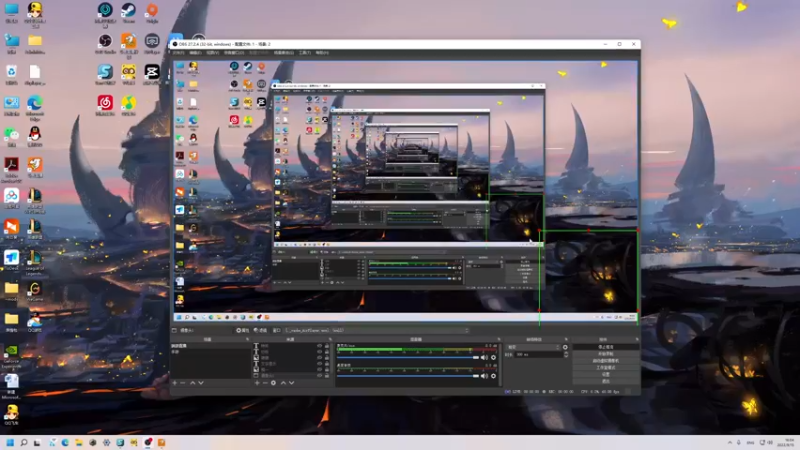Screen dimensions: 800x450
Task: Open the Steam desktop shortcut
Action: [129, 13]
